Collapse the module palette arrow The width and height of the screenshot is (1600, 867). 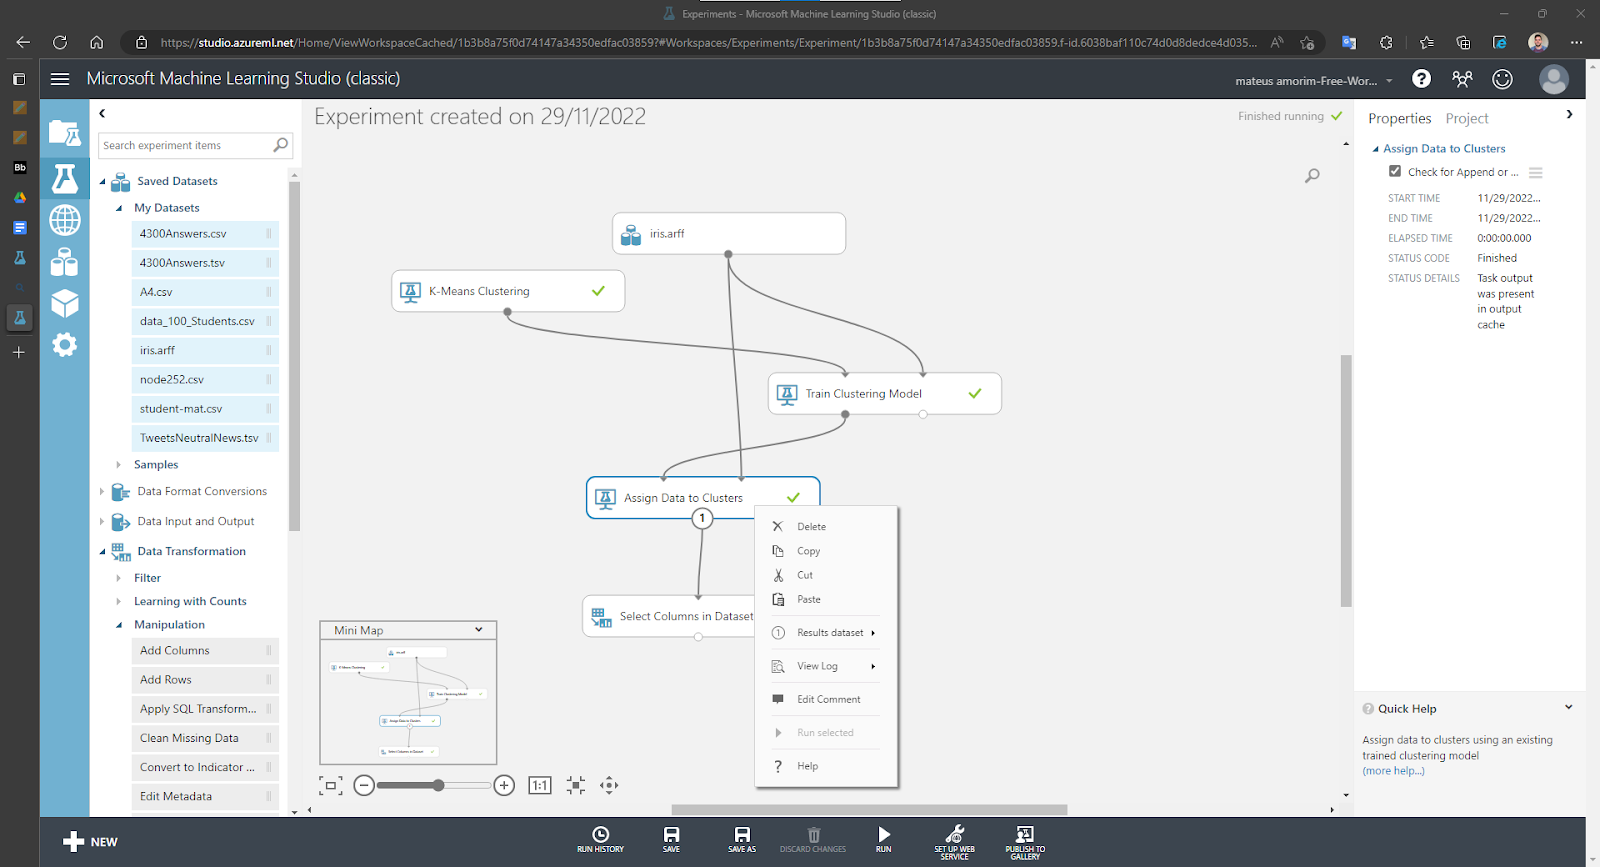coord(102,113)
